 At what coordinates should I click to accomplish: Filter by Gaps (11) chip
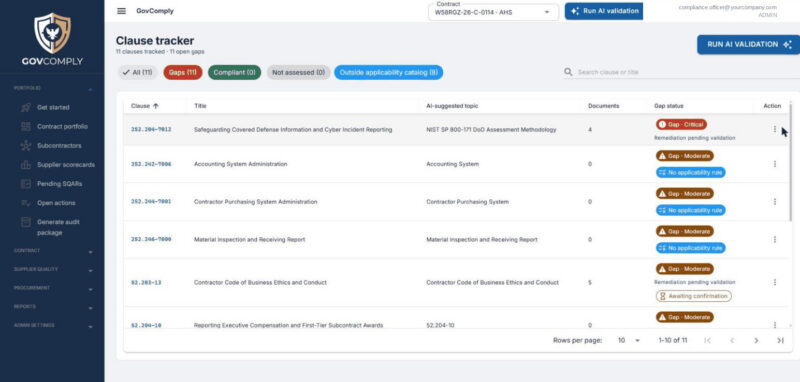click(183, 72)
